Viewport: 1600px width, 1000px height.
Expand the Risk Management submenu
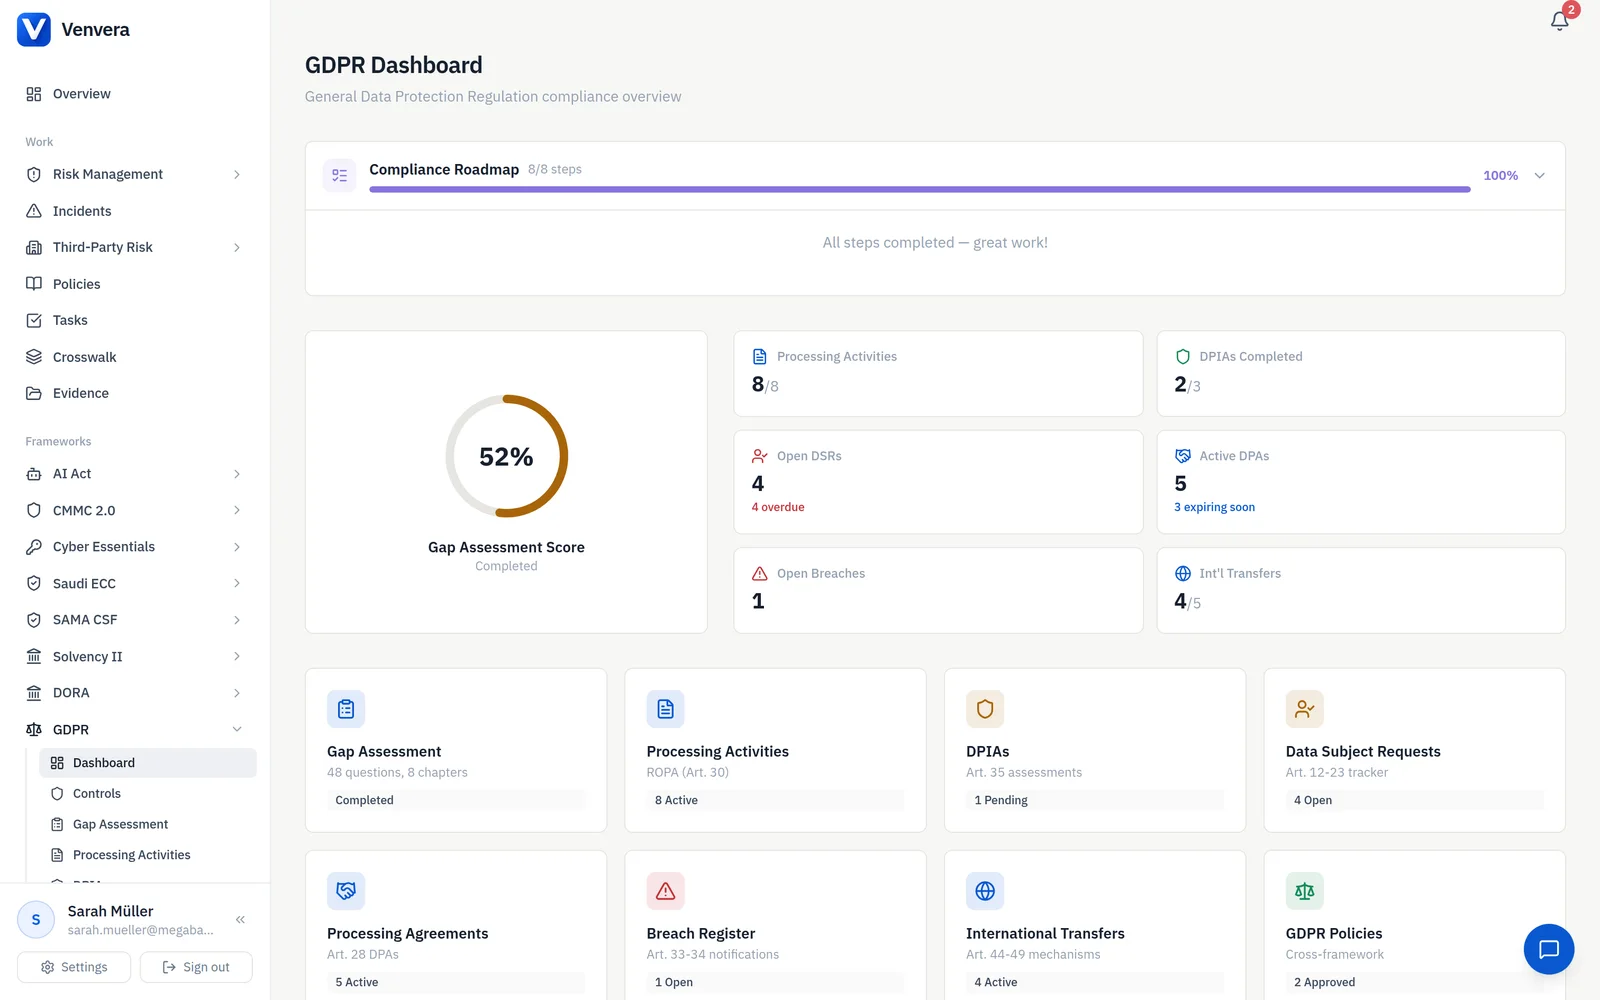(237, 174)
